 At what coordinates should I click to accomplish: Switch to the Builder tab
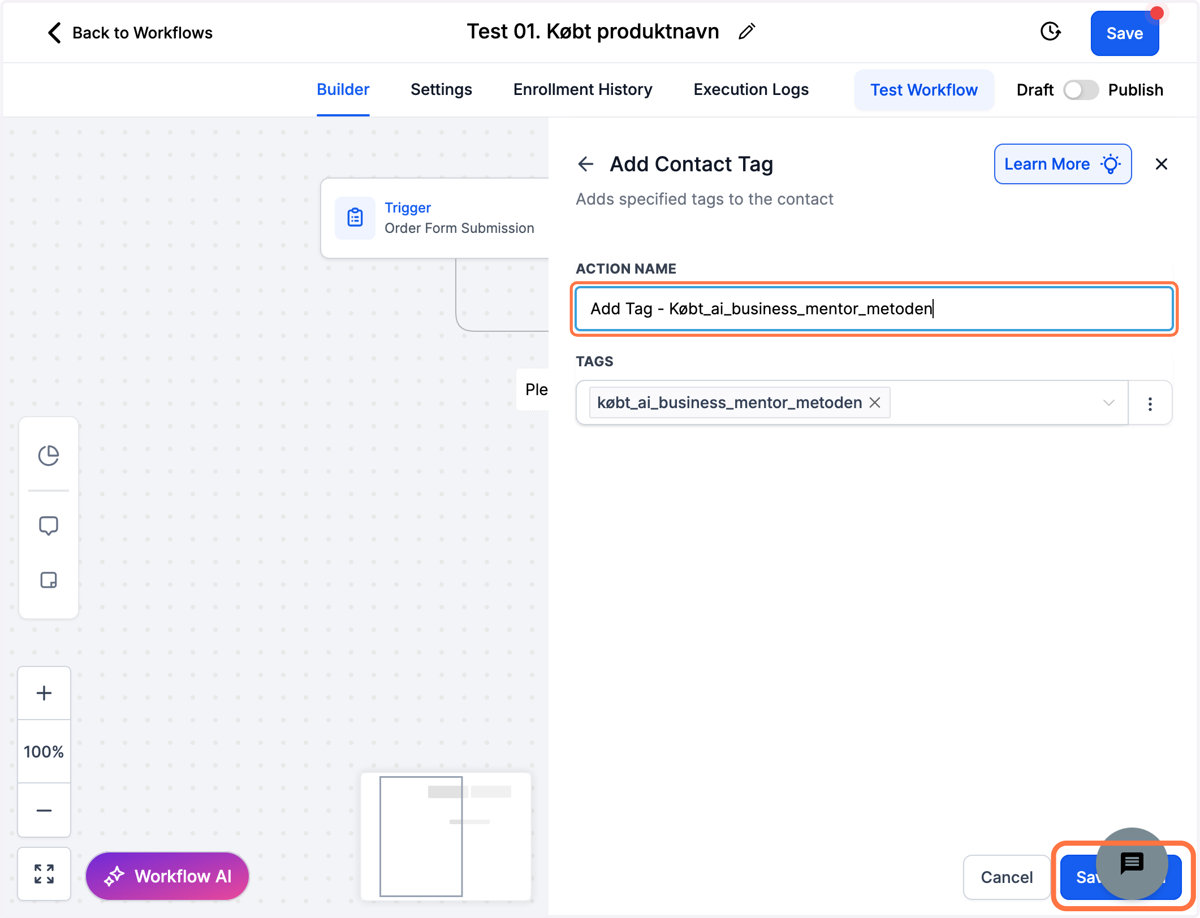click(343, 89)
